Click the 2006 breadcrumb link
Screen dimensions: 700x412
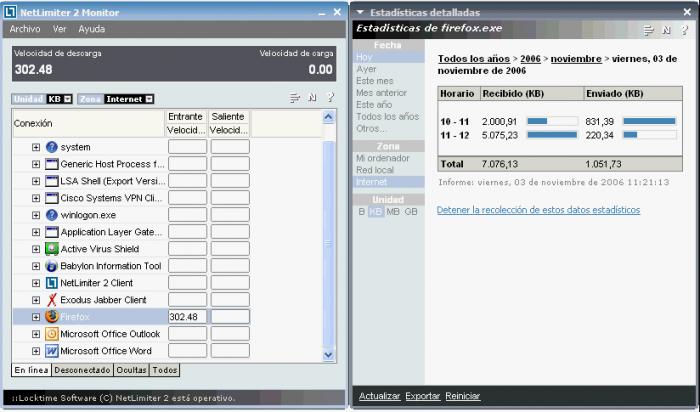coord(530,58)
